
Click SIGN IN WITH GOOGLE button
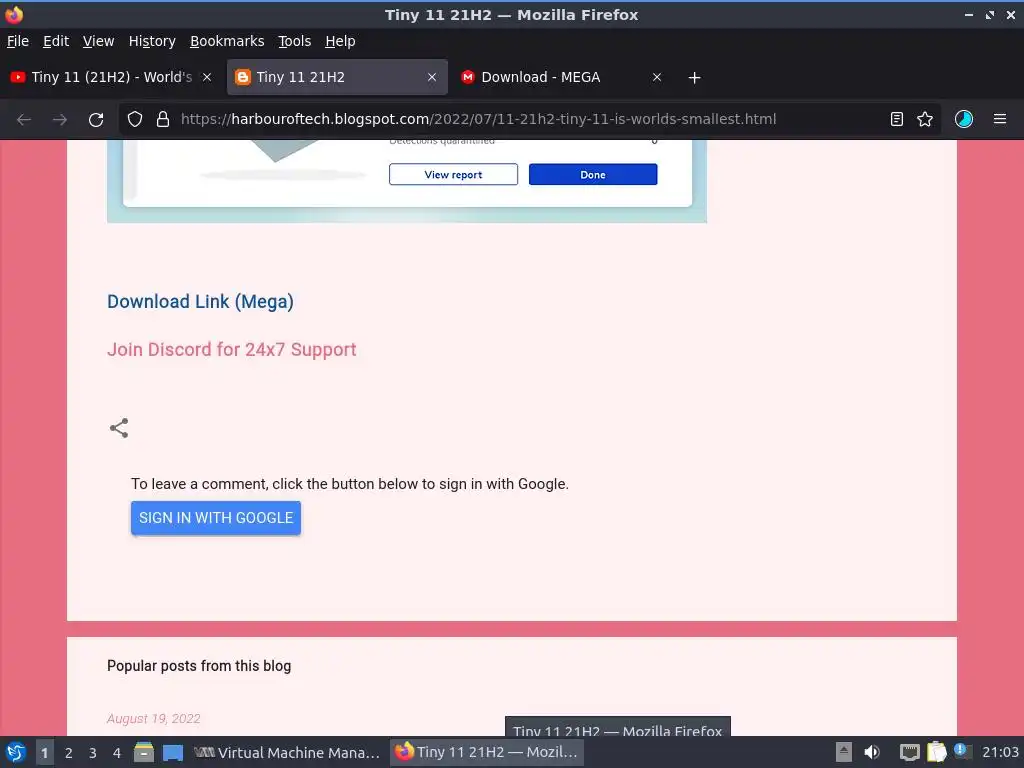pos(216,518)
